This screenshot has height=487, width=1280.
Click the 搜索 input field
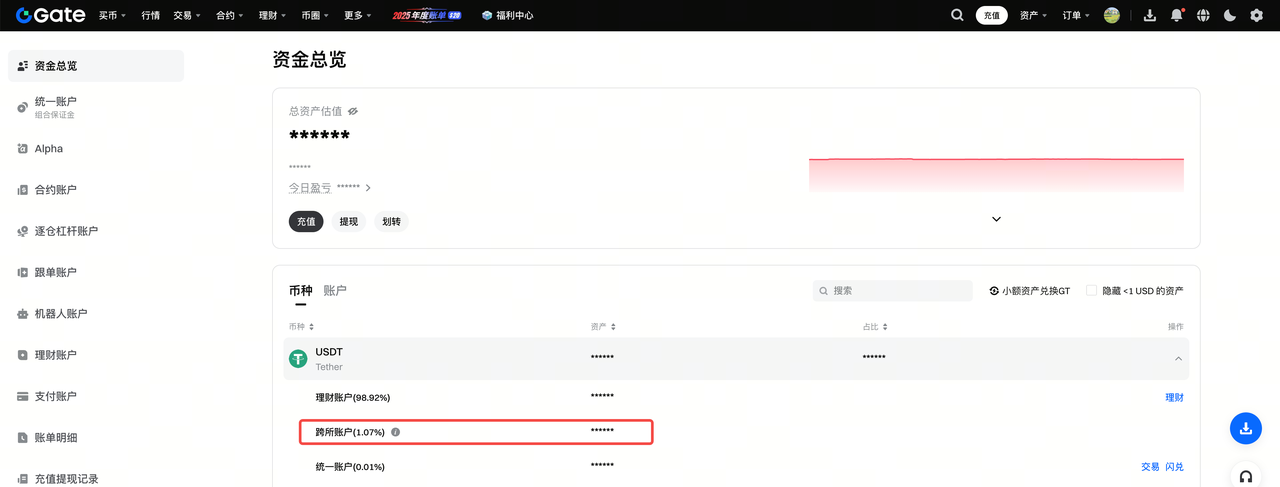point(898,290)
